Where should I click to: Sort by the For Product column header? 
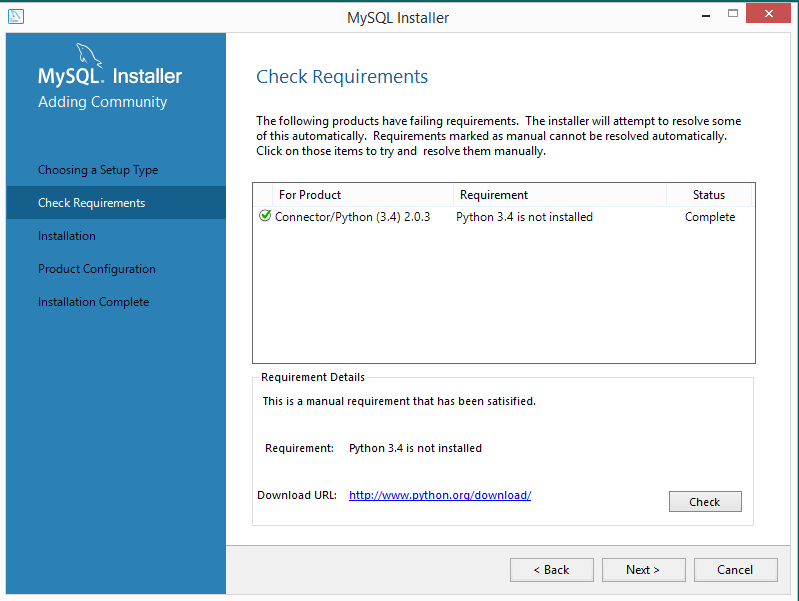[363, 195]
